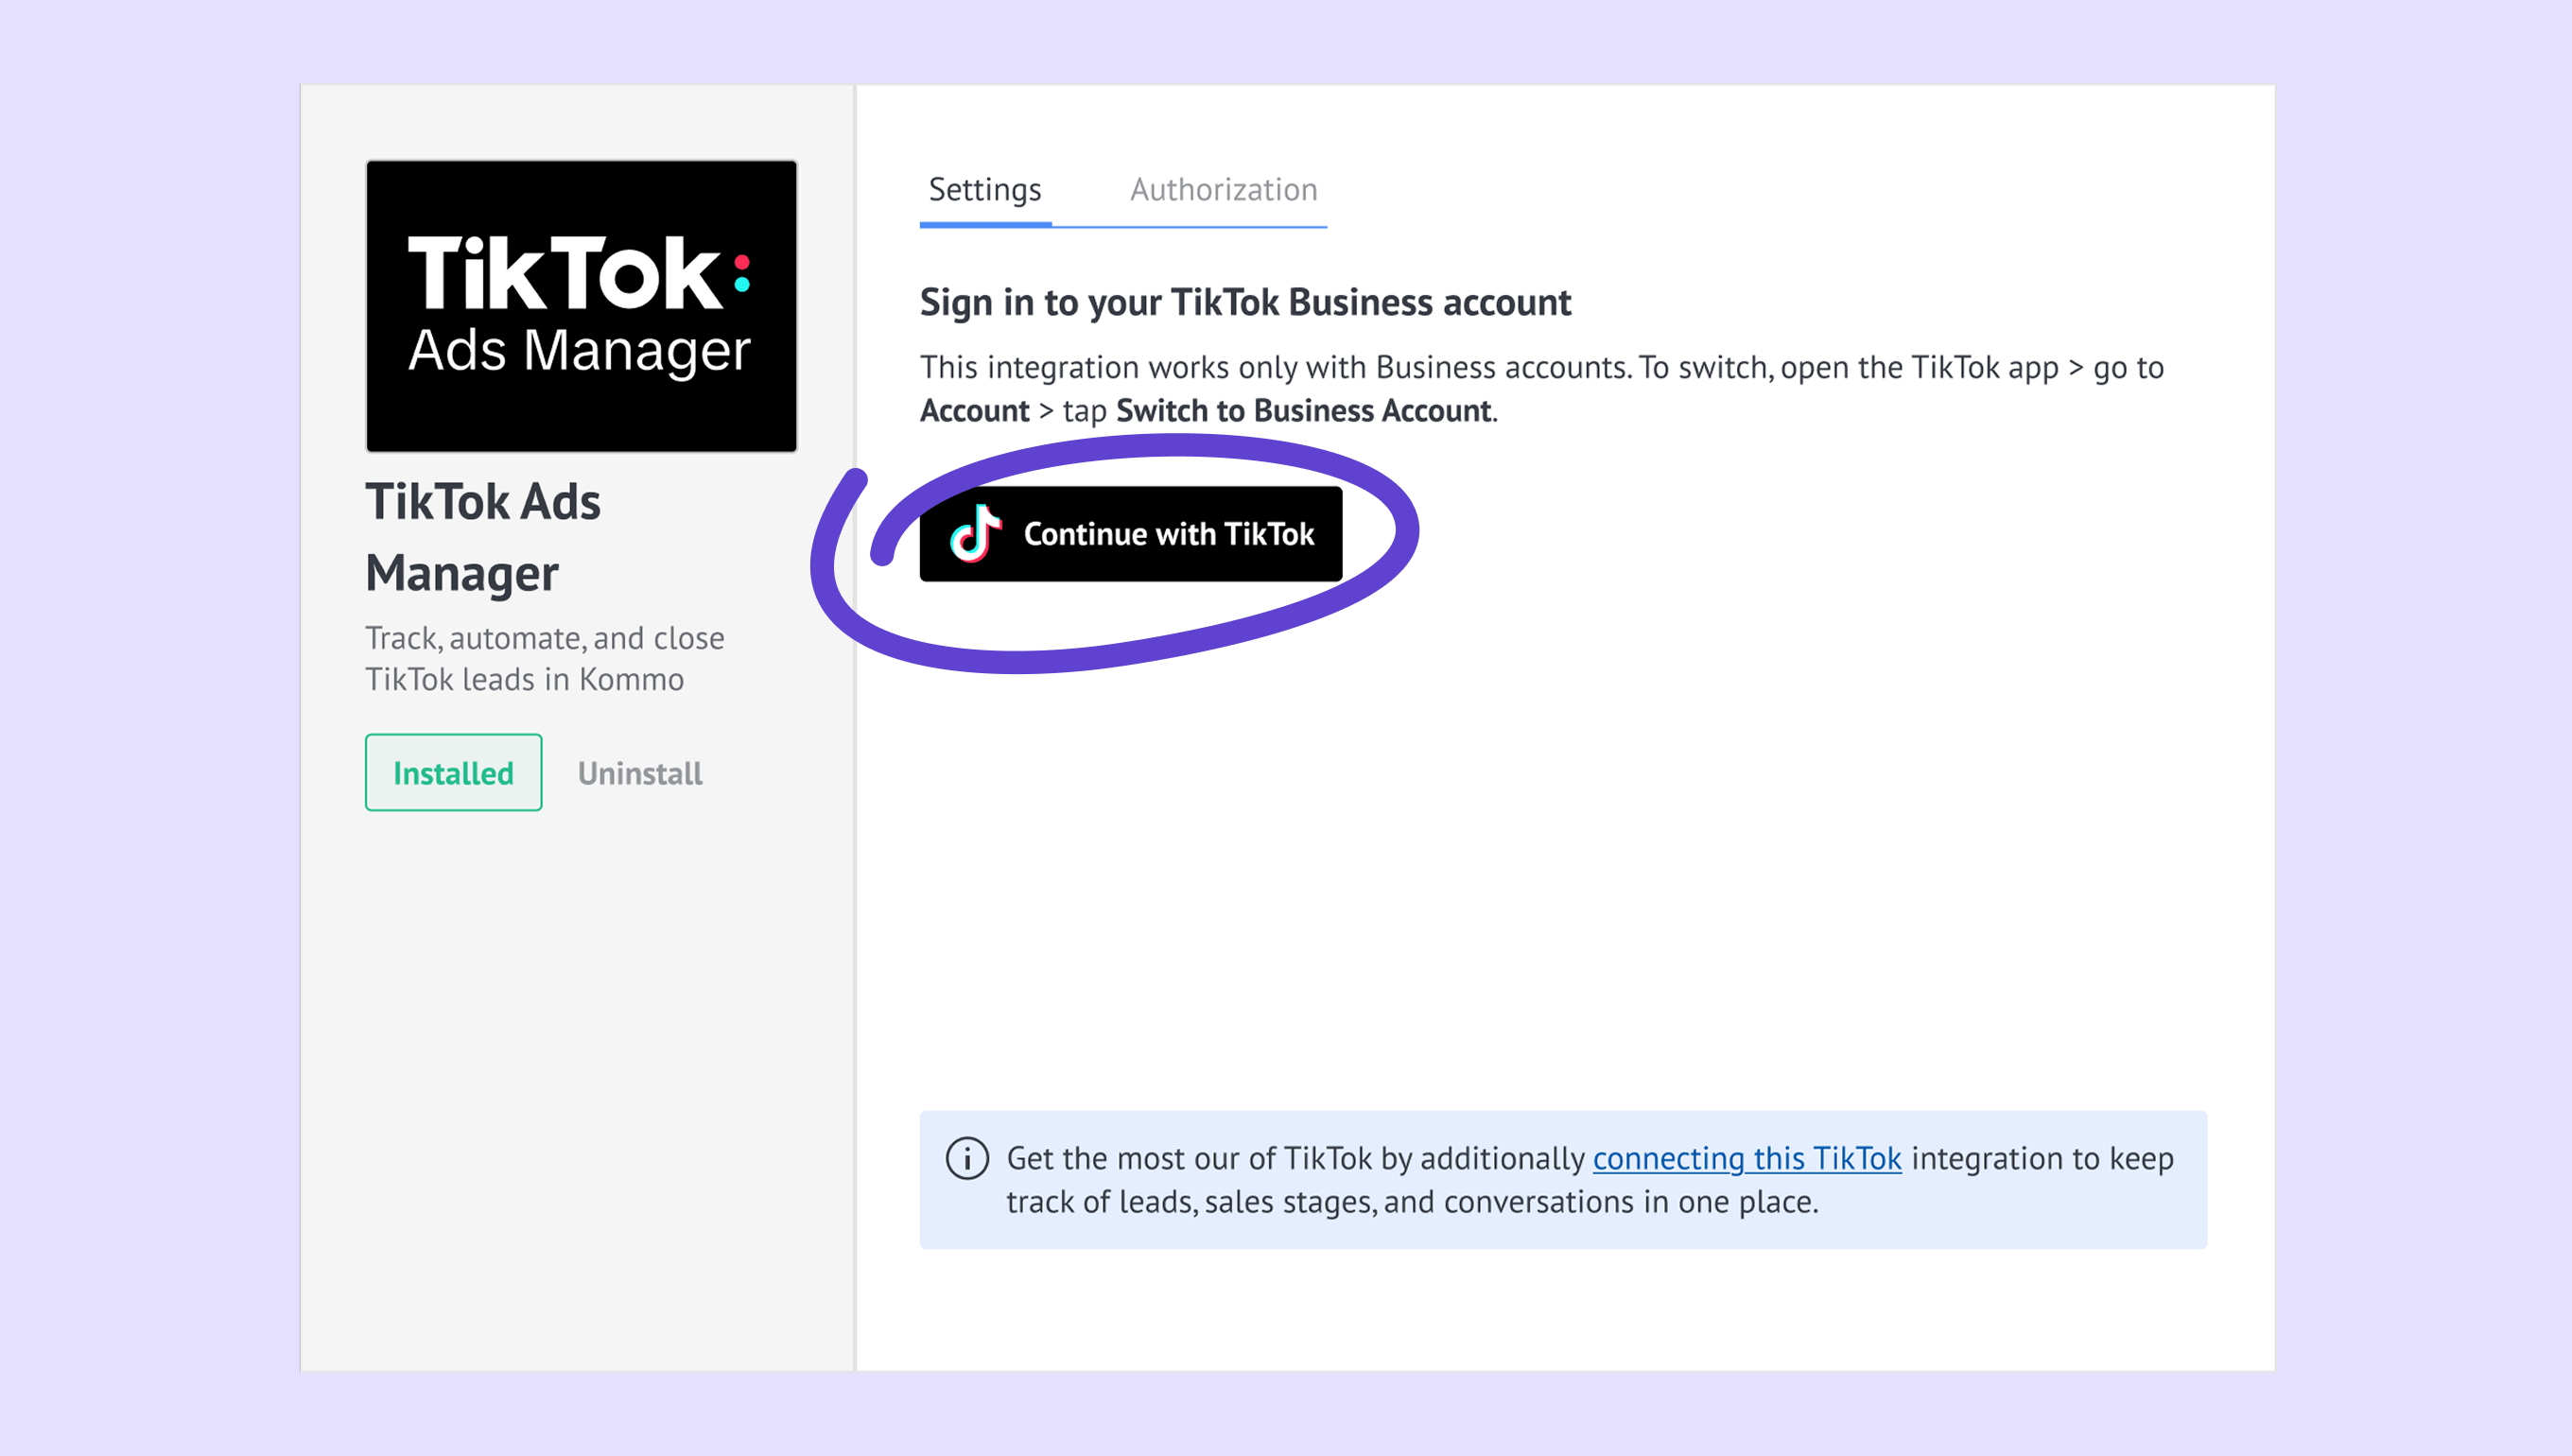Click the green Installed button
This screenshot has height=1456, width=2572.
[453, 773]
